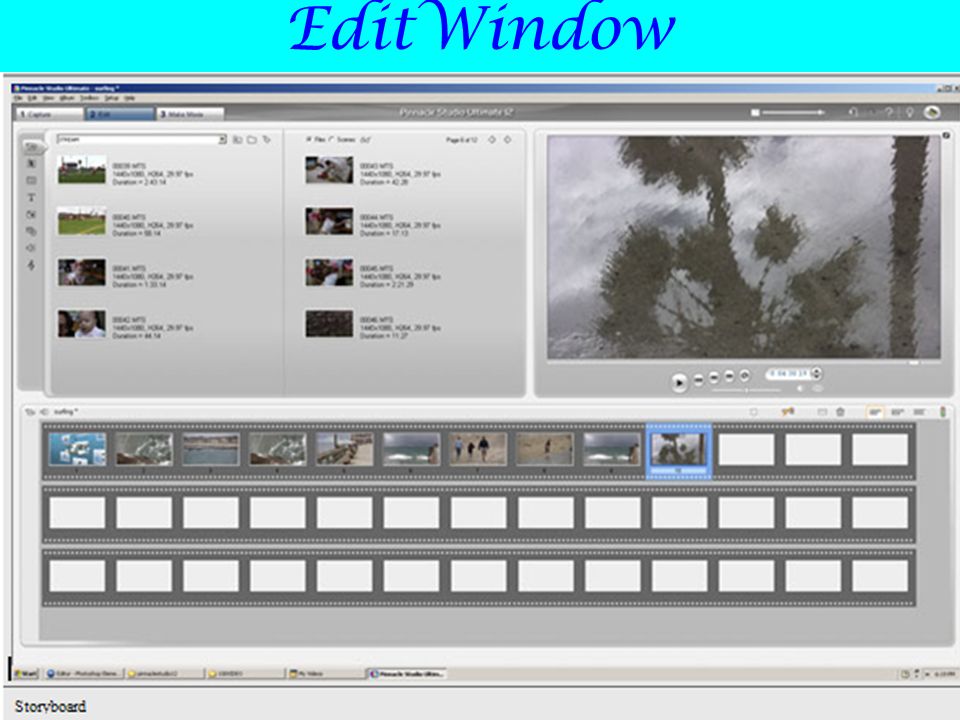Select the storyboard clip with walking people

point(478,449)
